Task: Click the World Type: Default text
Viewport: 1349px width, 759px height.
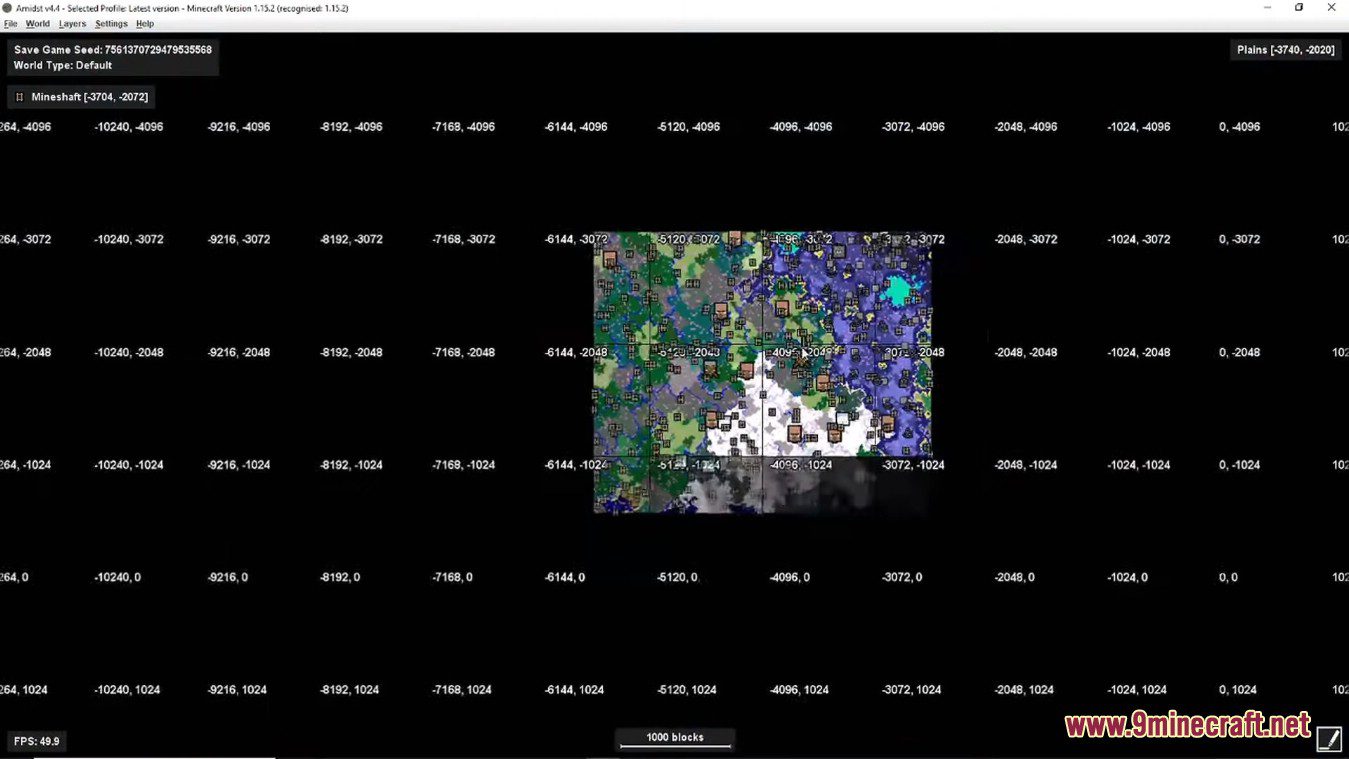Action: click(63, 65)
